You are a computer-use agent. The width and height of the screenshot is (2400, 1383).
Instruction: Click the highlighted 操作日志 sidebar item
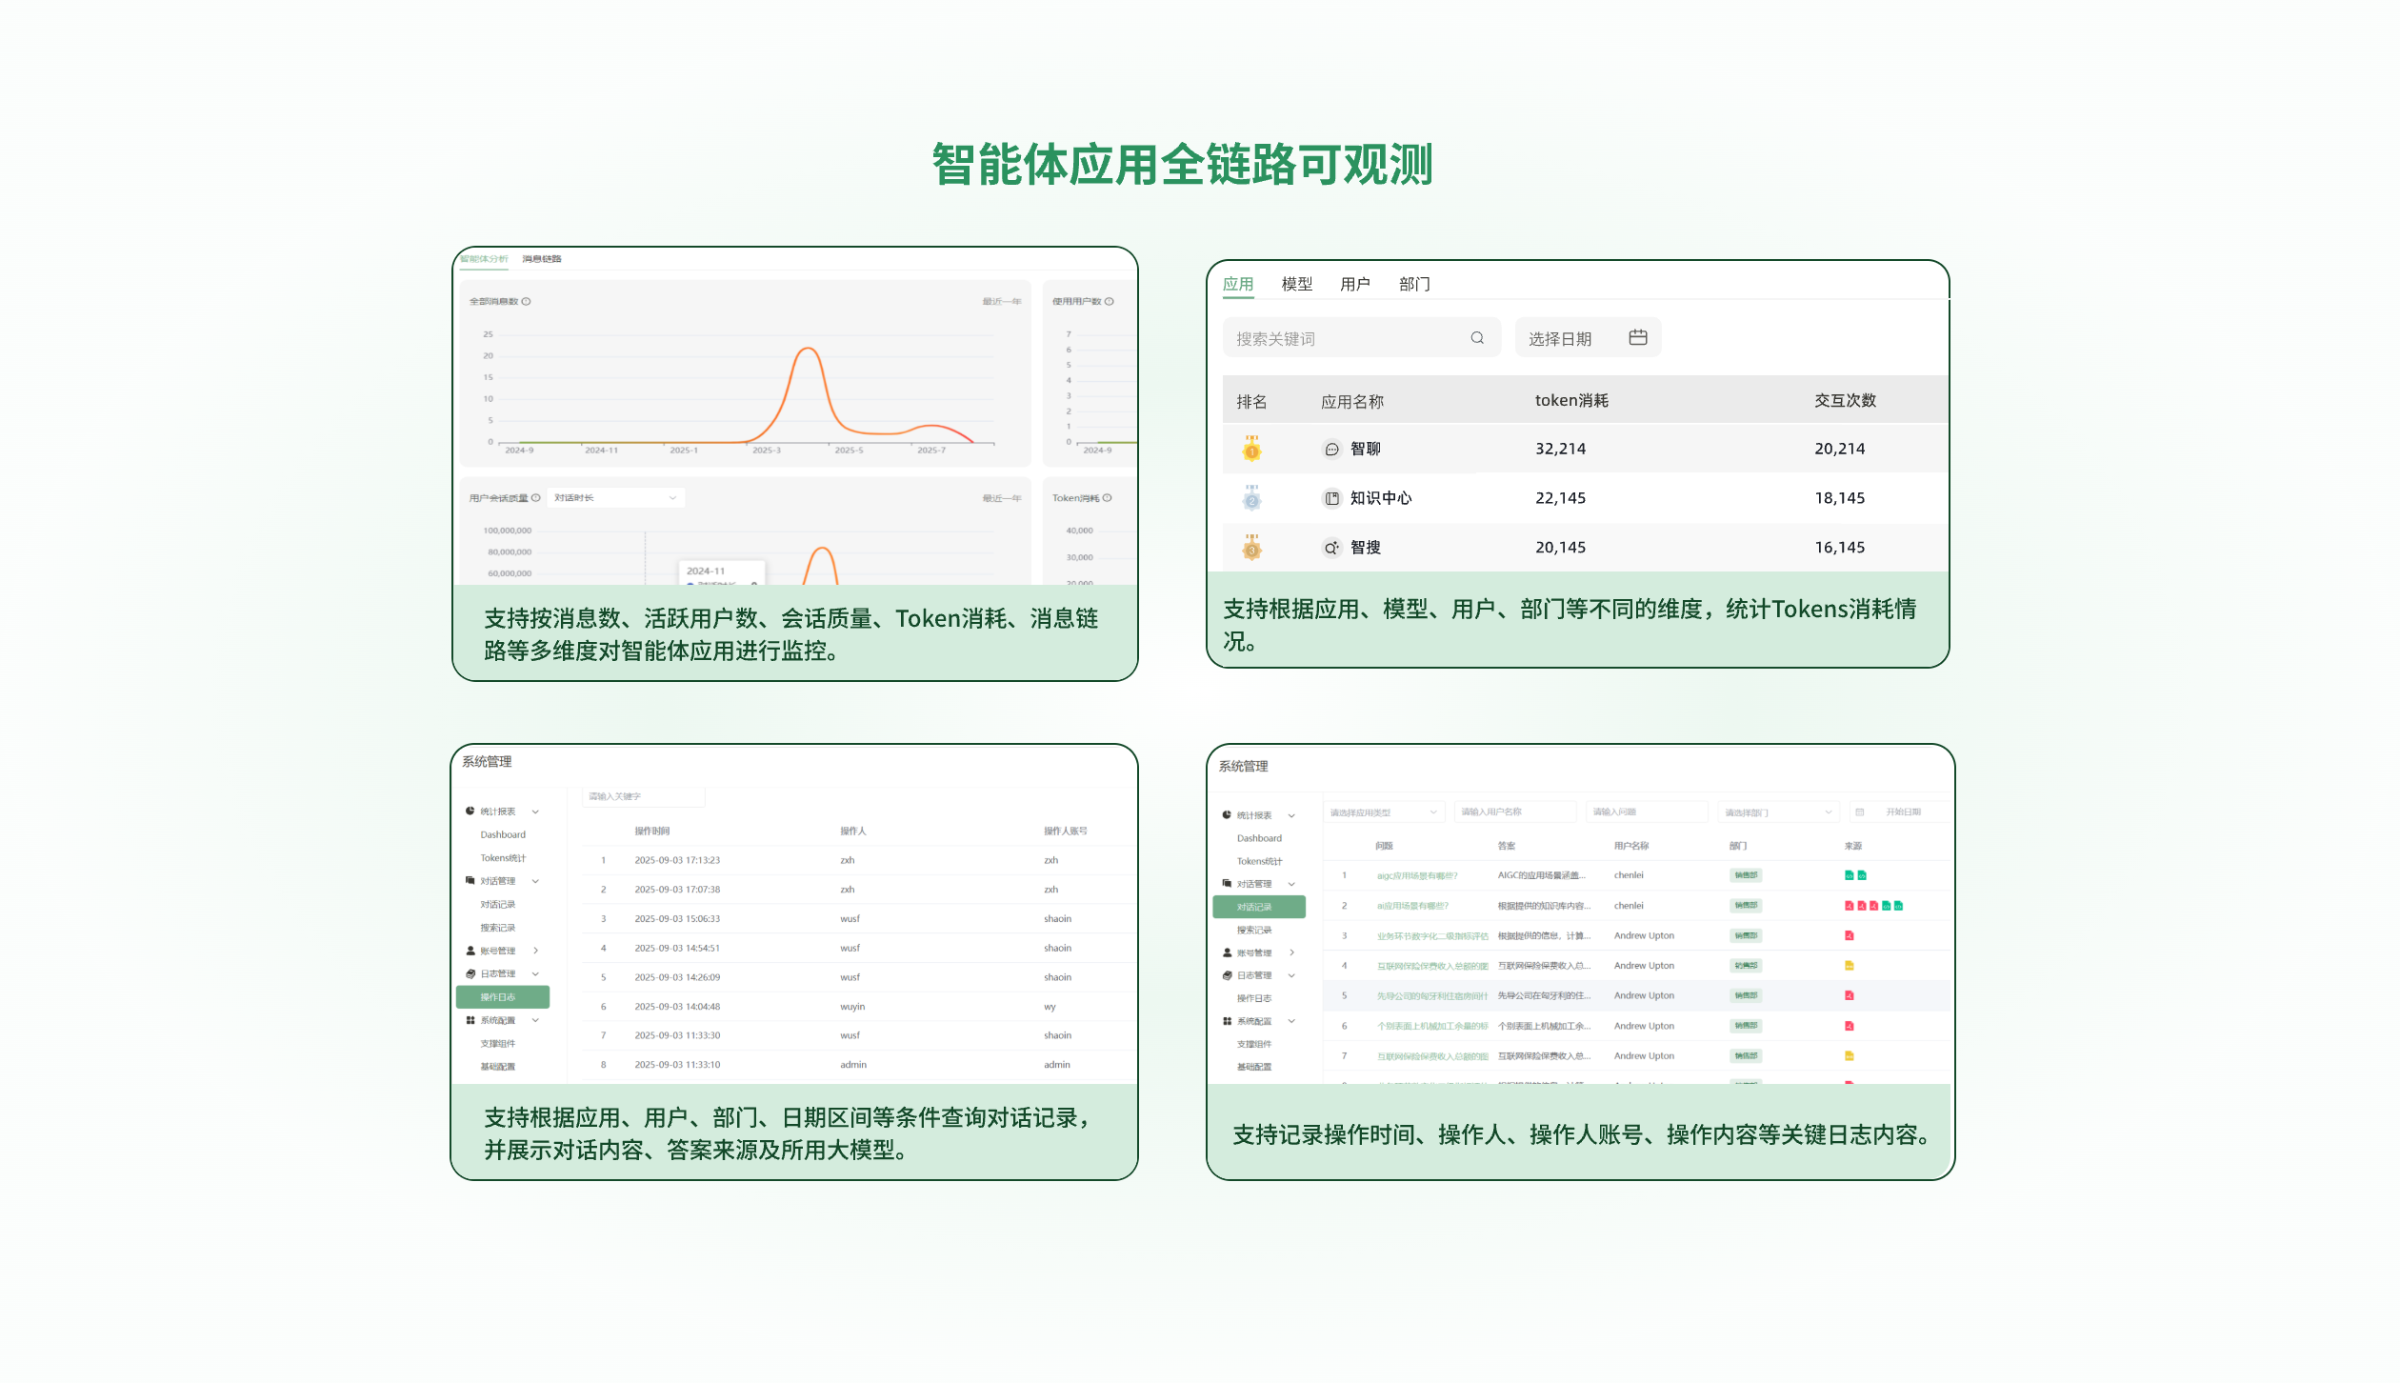(x=502, y=997)
